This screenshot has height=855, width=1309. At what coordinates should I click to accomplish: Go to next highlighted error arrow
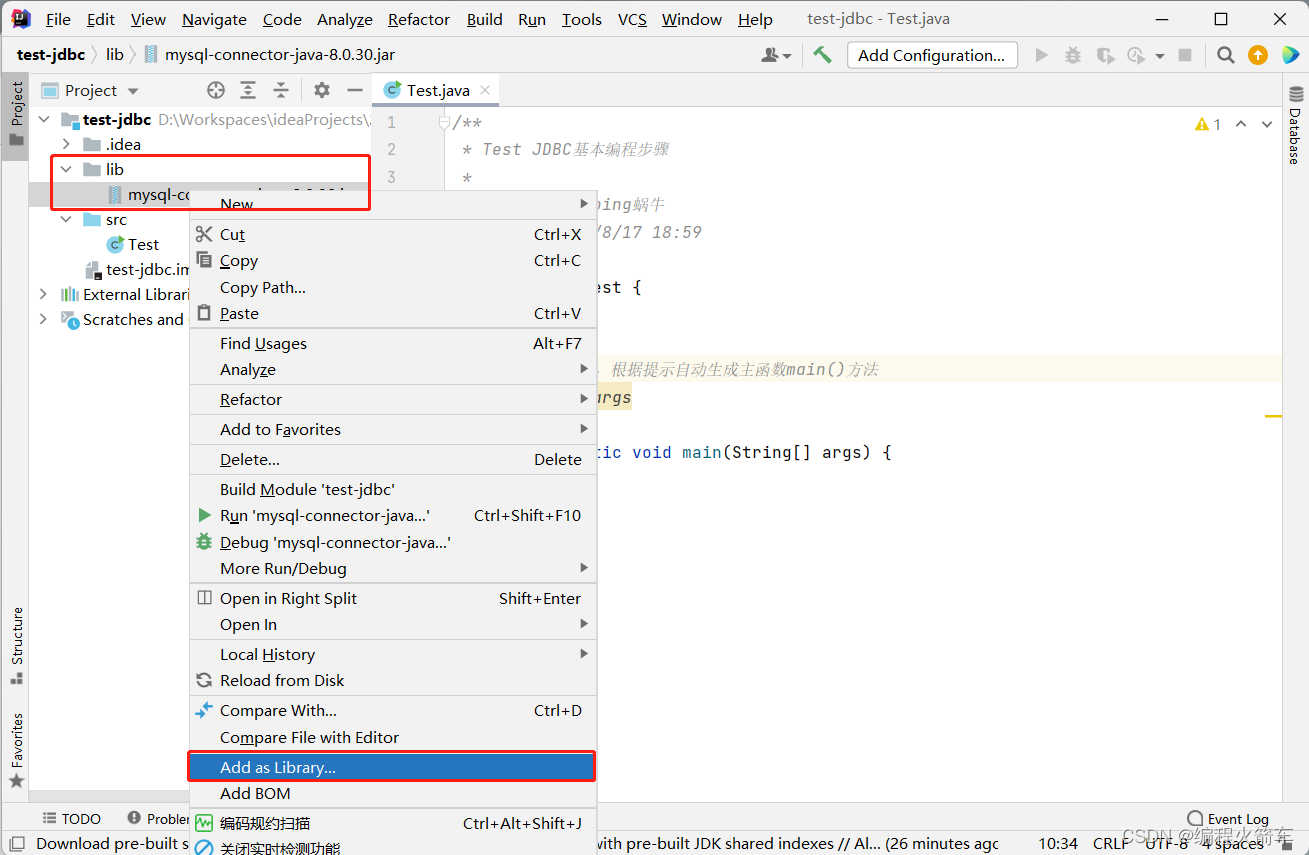pyautogui.click(x=1267, y=124)
